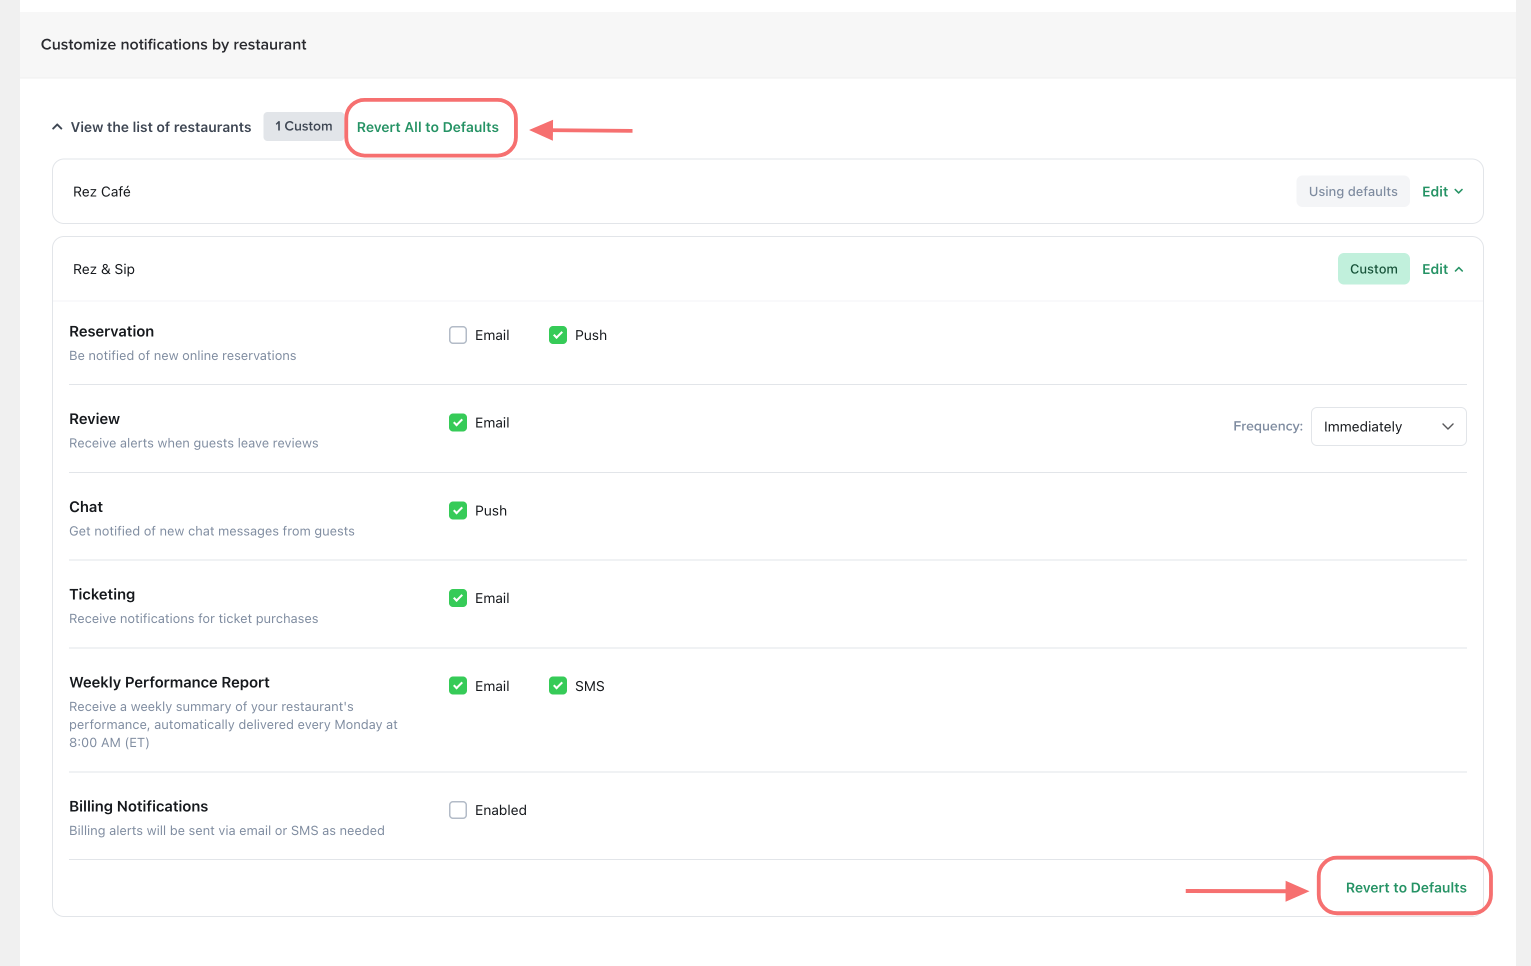The height and width of the screenshot is (966, 1531).
Task: Disable Email for Review alerts
Action: [x=458, y=423]
